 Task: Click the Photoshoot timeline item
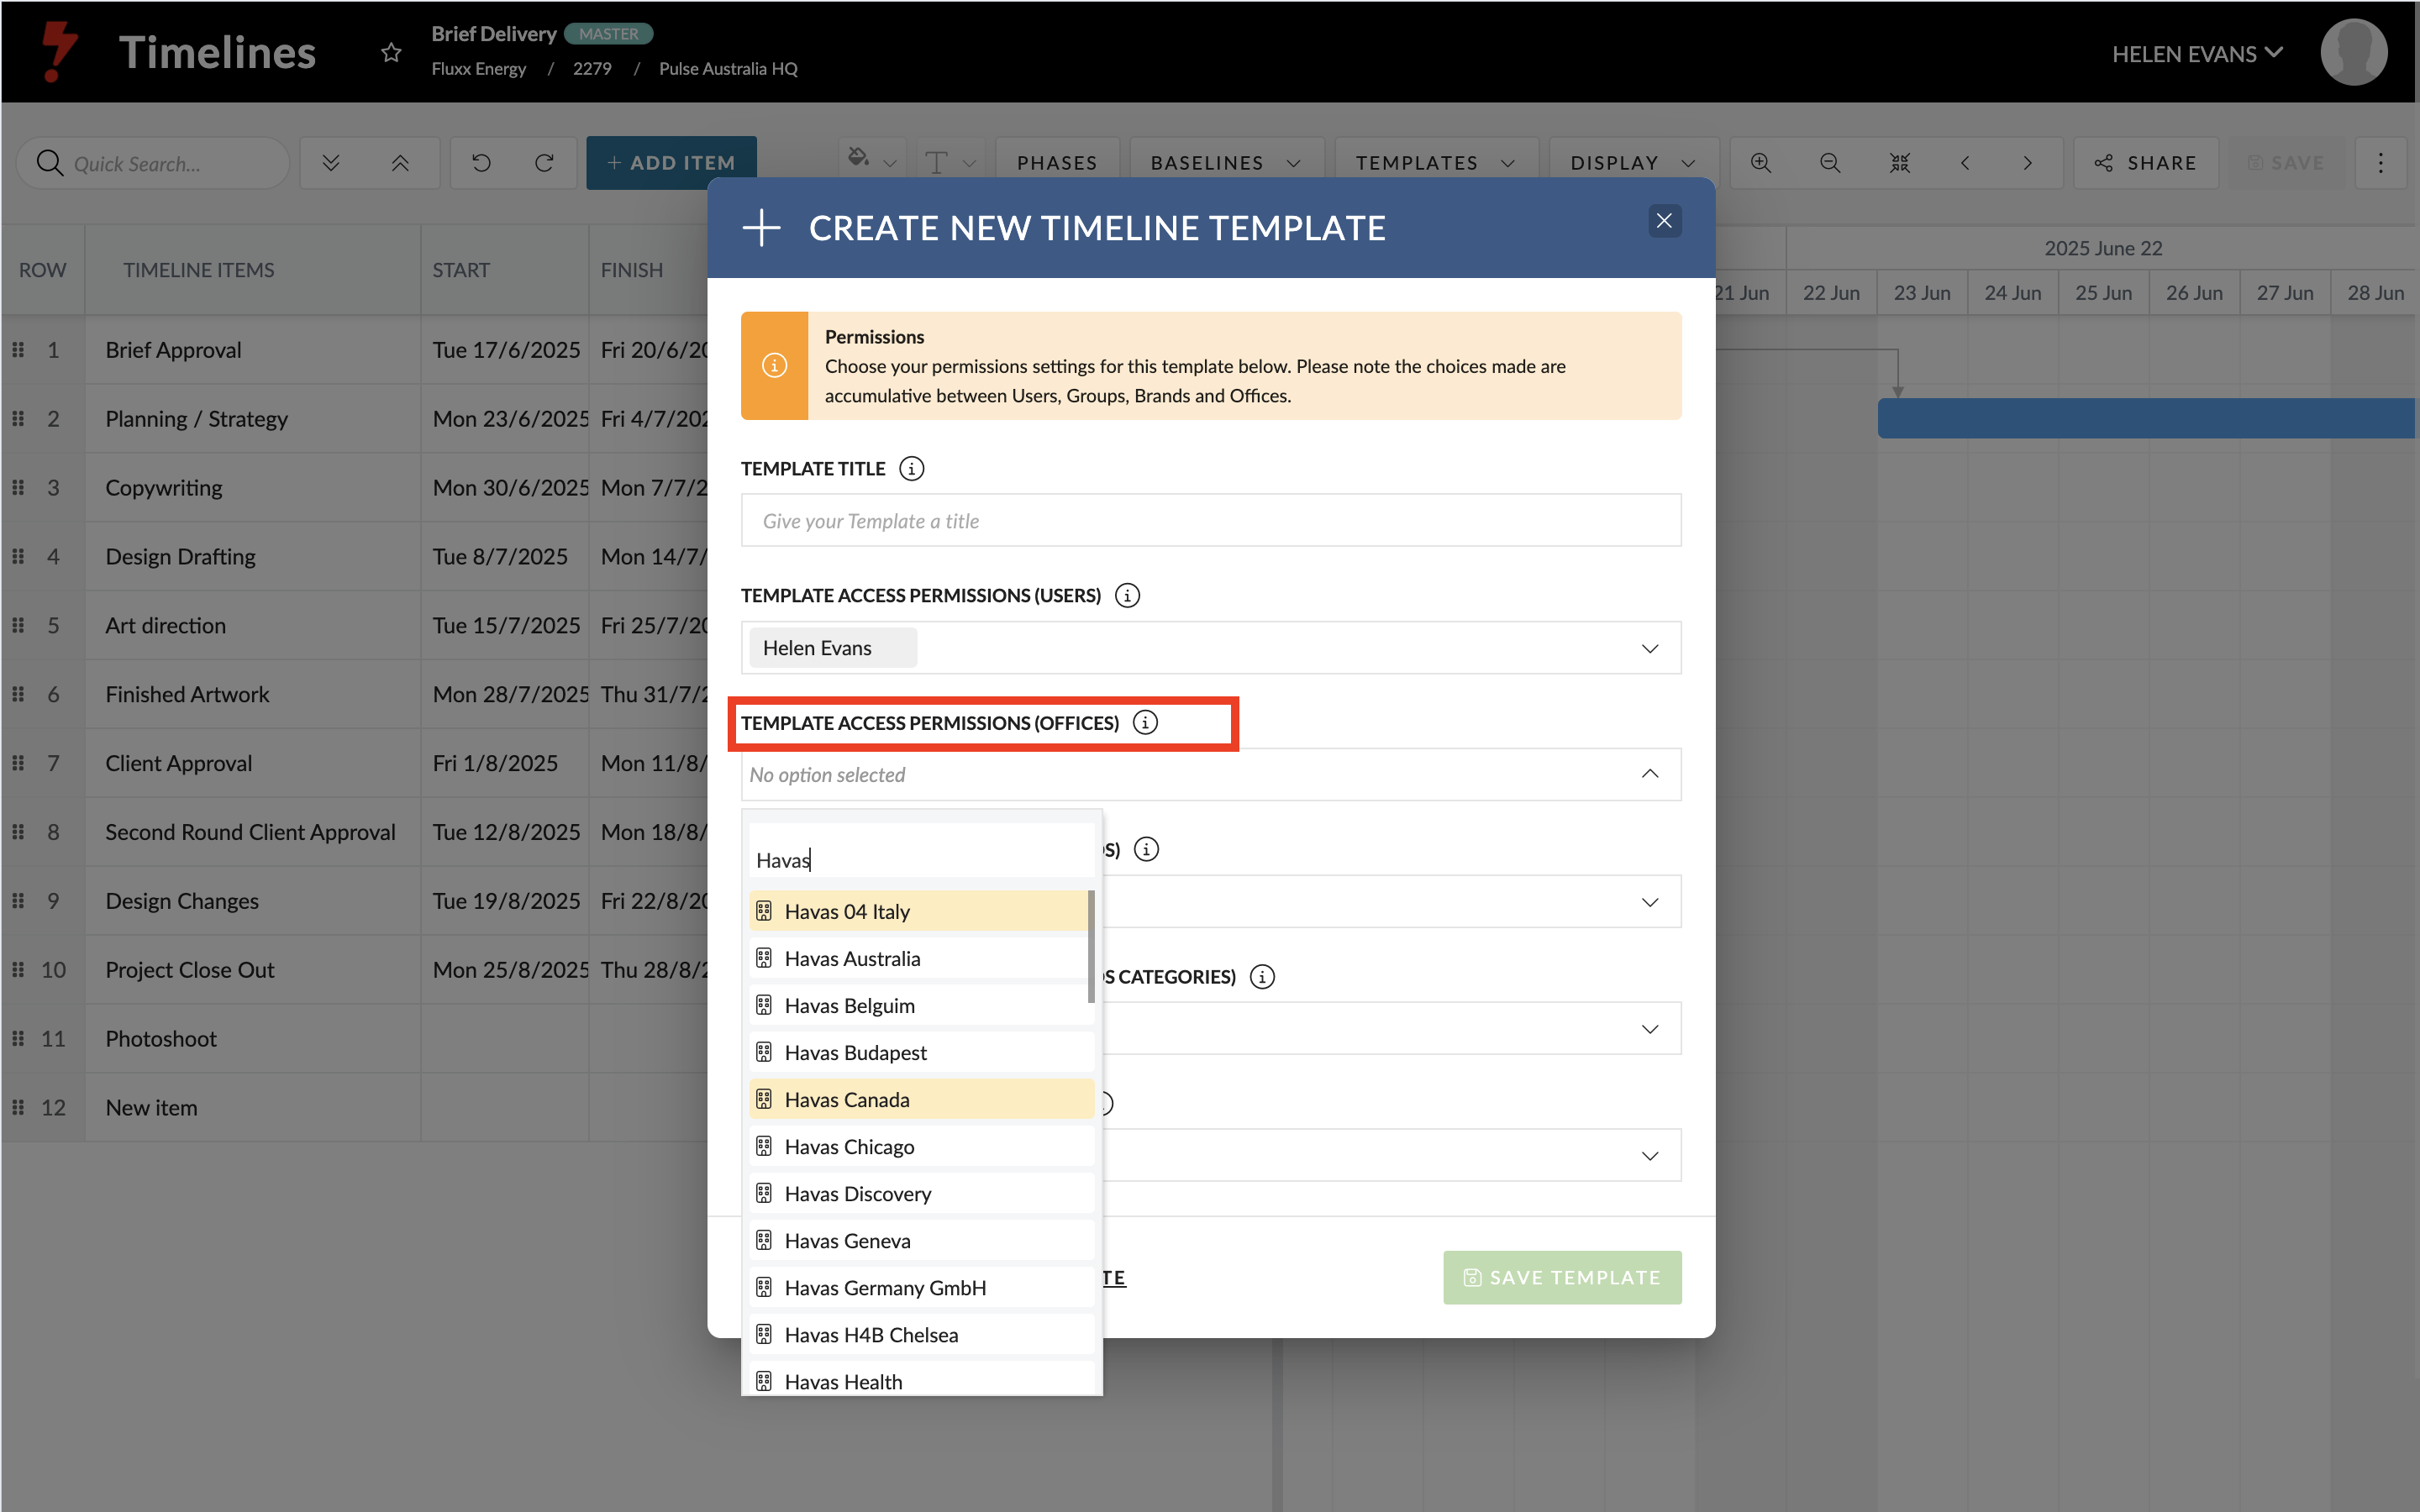coord(161,1038)
